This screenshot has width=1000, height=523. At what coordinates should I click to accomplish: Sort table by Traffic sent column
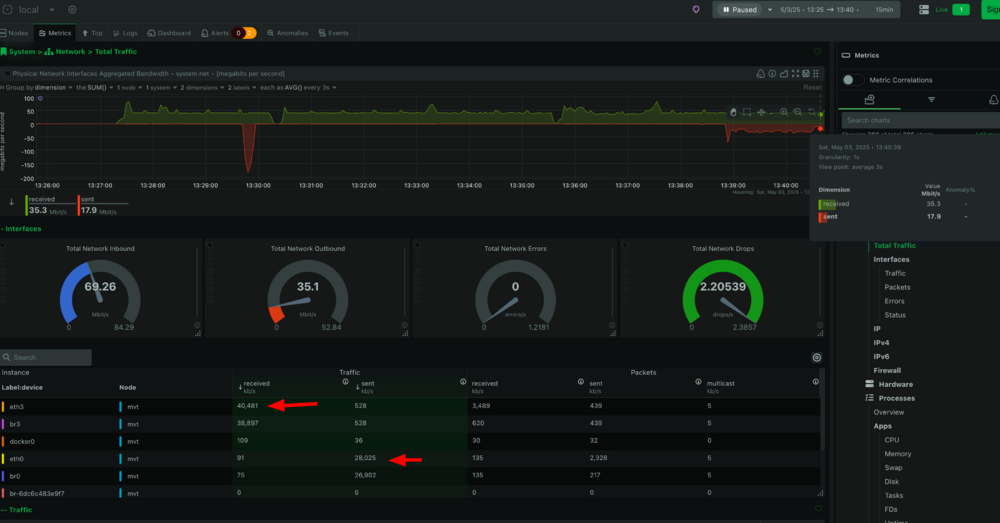366,386
